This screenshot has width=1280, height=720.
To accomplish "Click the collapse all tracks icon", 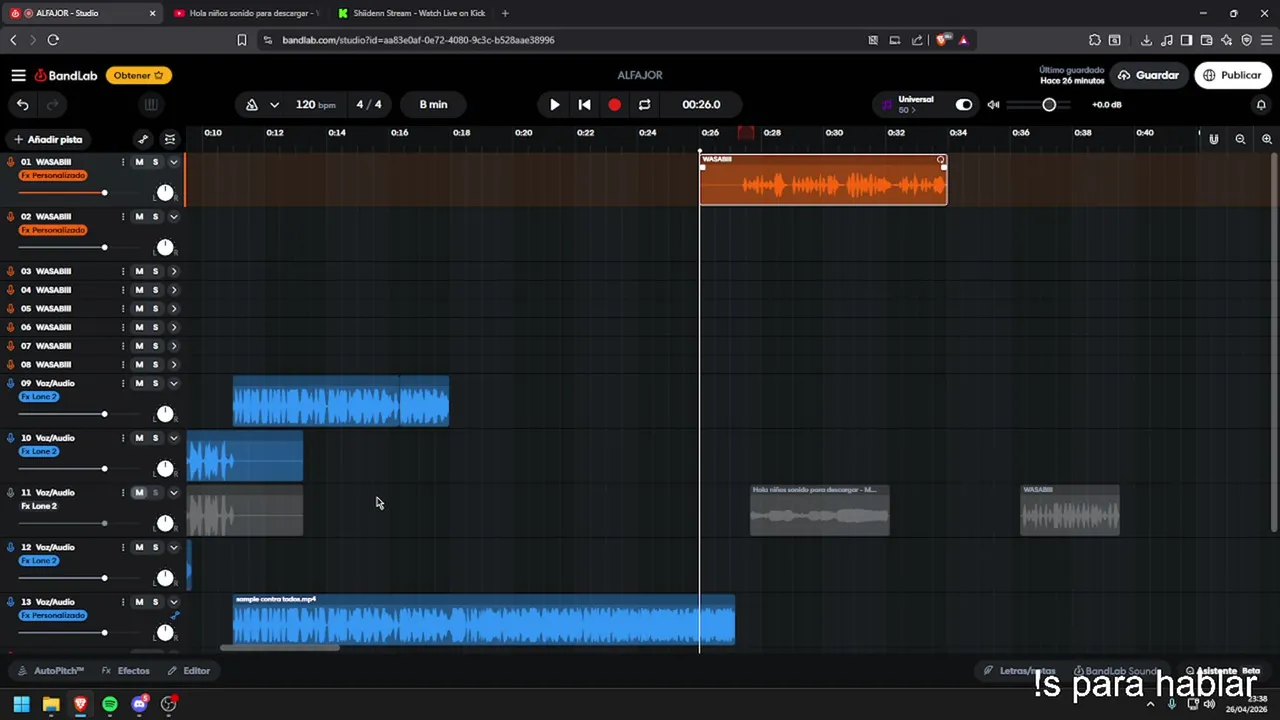I will (170, 139).
